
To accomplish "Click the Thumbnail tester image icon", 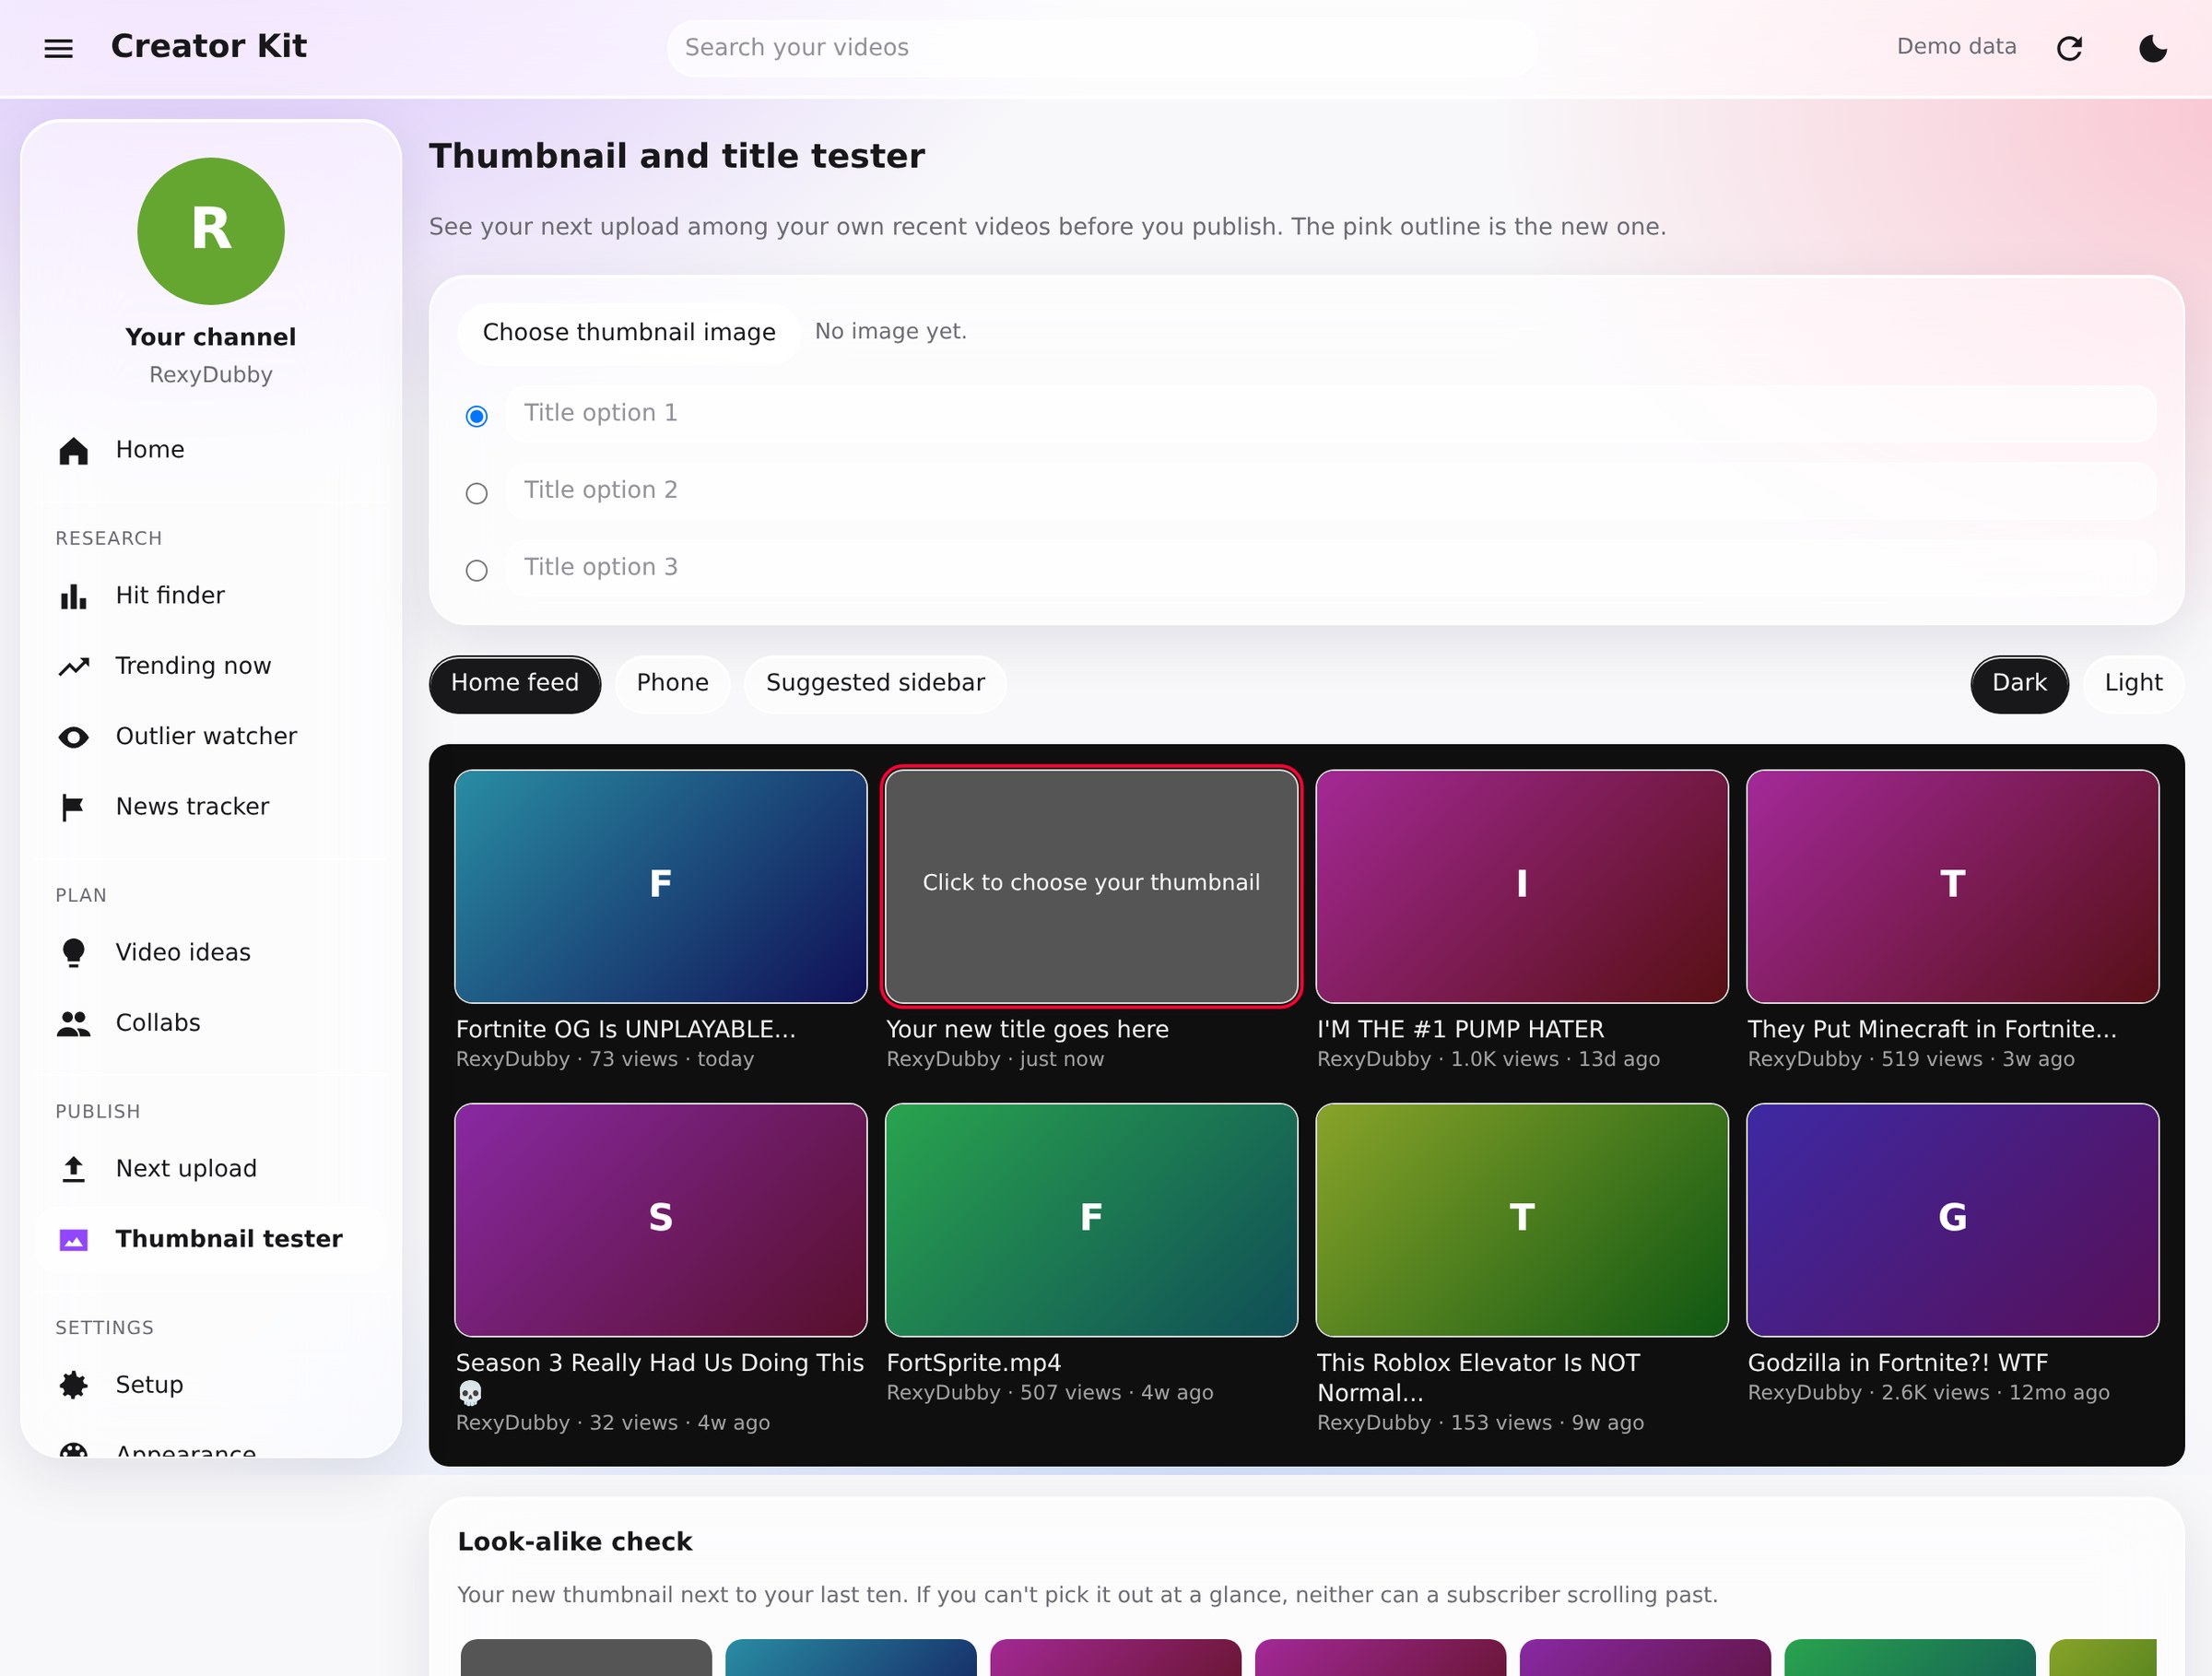I will pos(73,1240).
